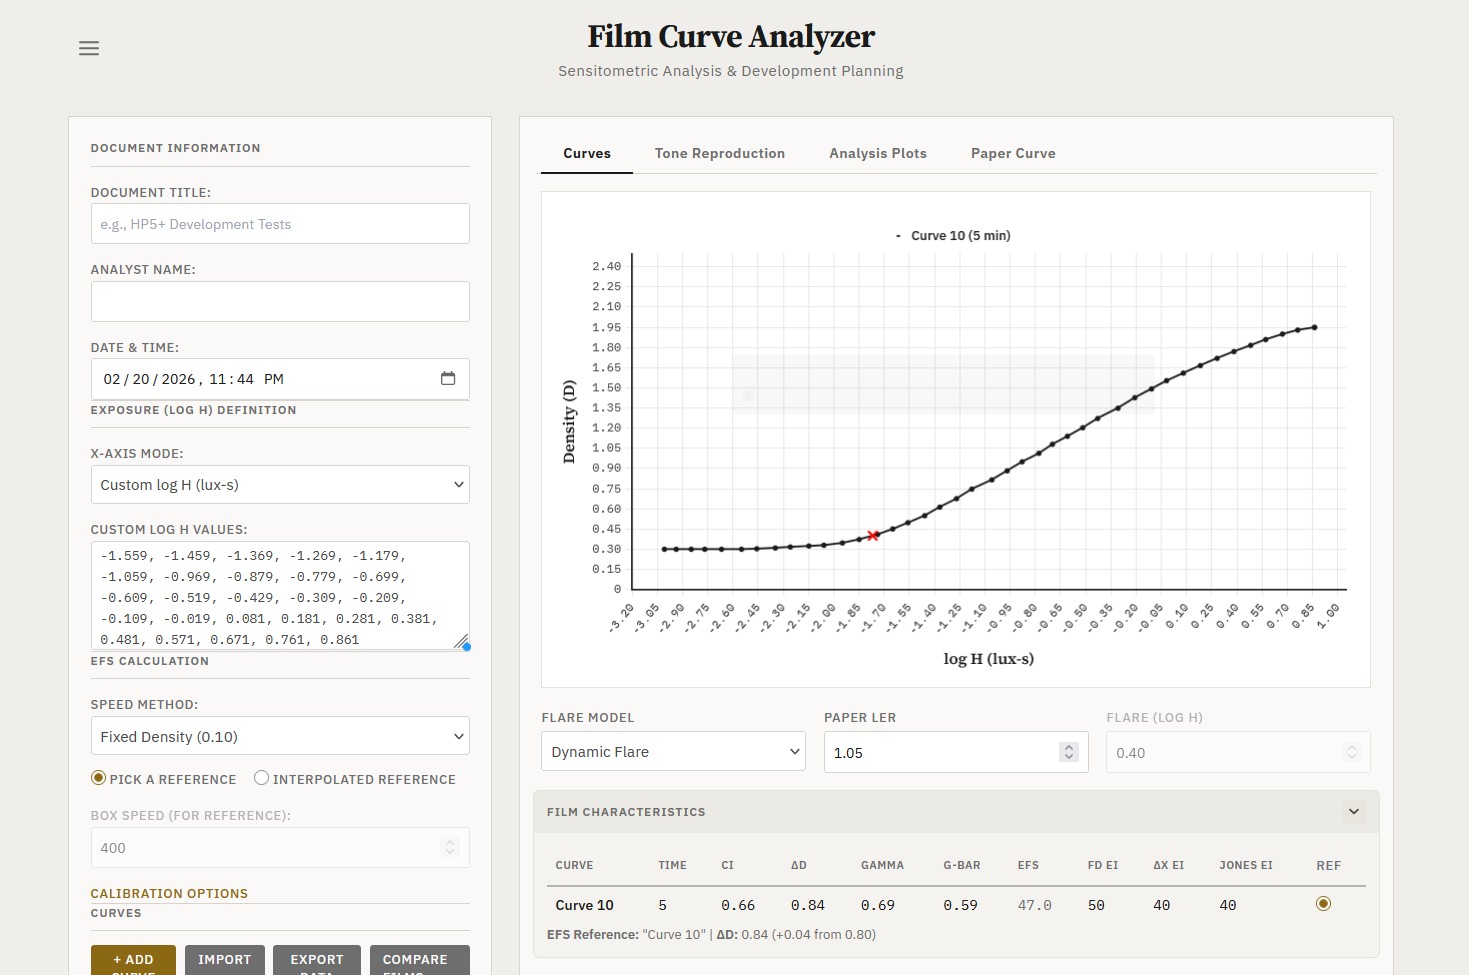Open the Speed Method dropdown
This screenshot has width=1469, height=975.
coord(280,737)
